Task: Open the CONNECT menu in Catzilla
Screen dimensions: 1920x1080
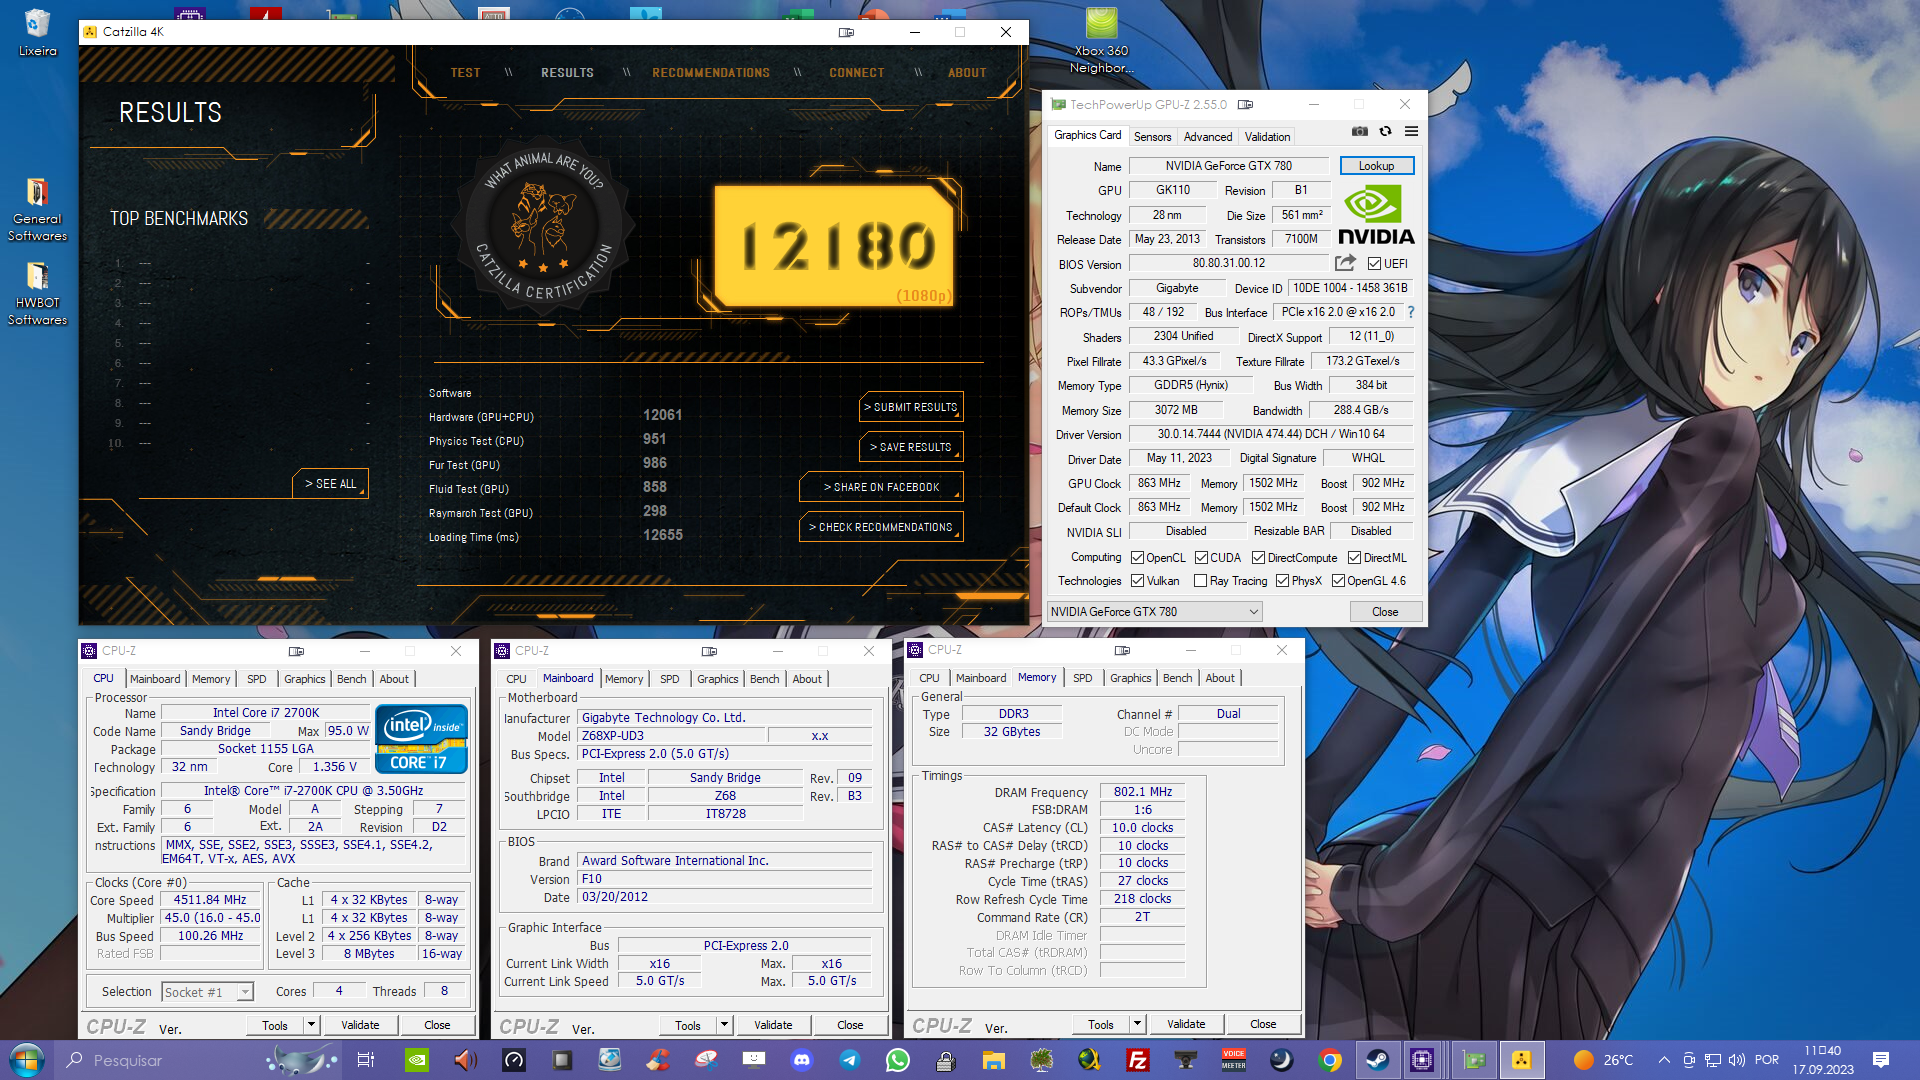Action: pyautogui.click(x=856, y=73)
